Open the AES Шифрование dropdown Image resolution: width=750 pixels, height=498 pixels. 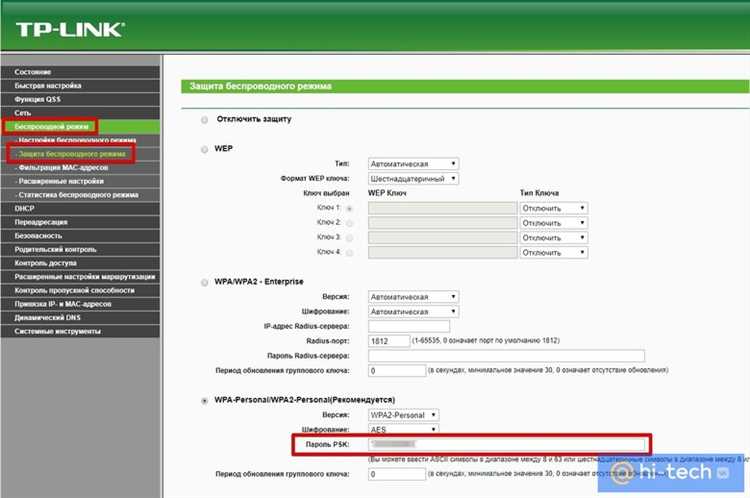(404, 430)
